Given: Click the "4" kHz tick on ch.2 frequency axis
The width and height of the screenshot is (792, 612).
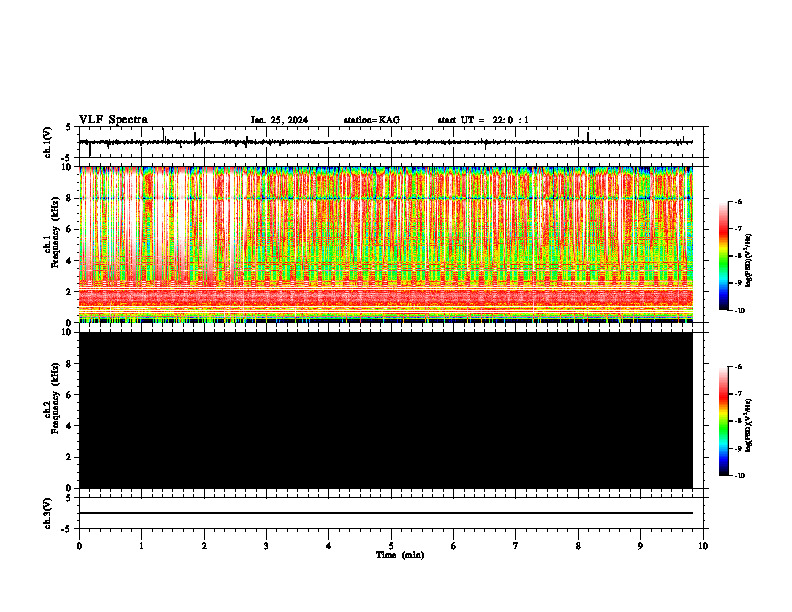Looking at the screenshot, I should (x=70, y=426).
